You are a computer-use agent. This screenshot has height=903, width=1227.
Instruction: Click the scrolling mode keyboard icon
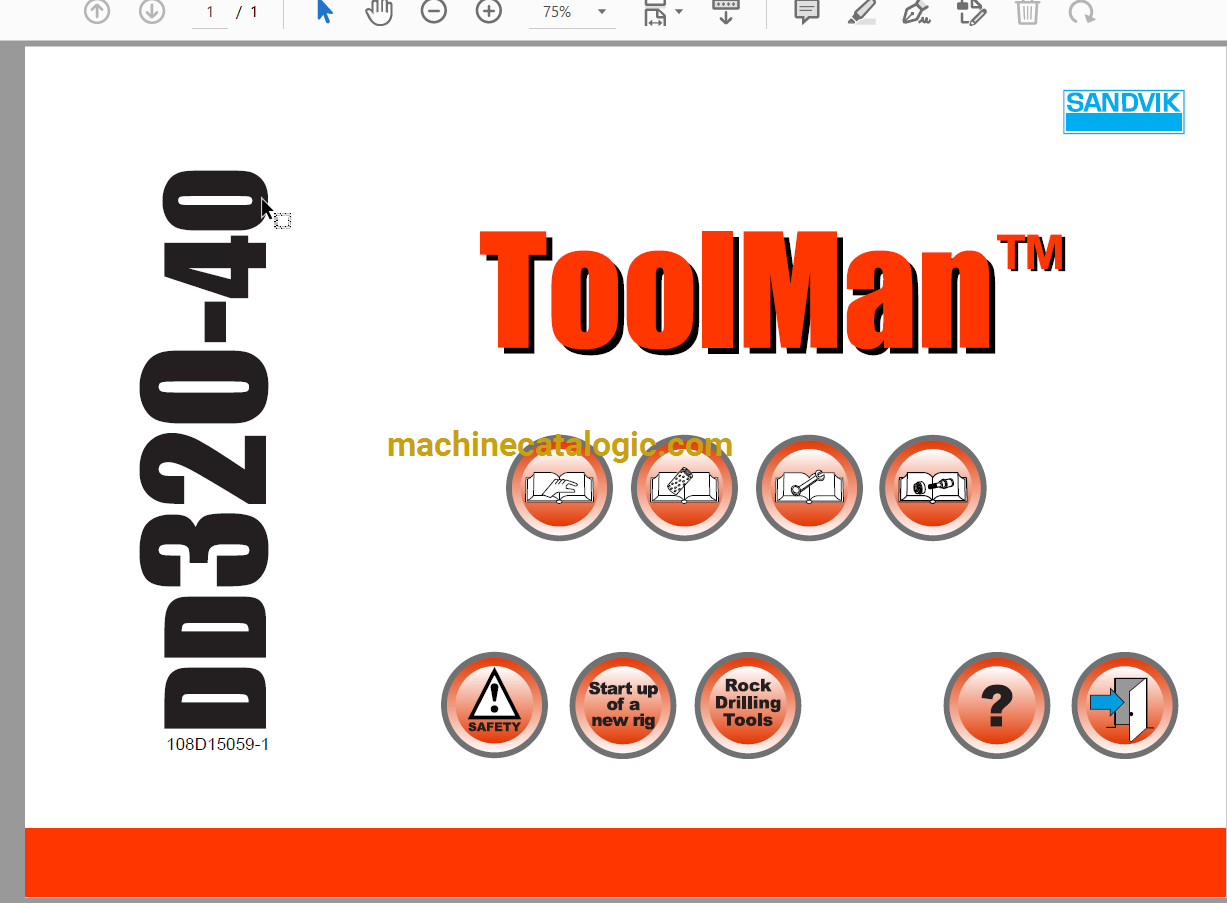click(x=725, y=12)
